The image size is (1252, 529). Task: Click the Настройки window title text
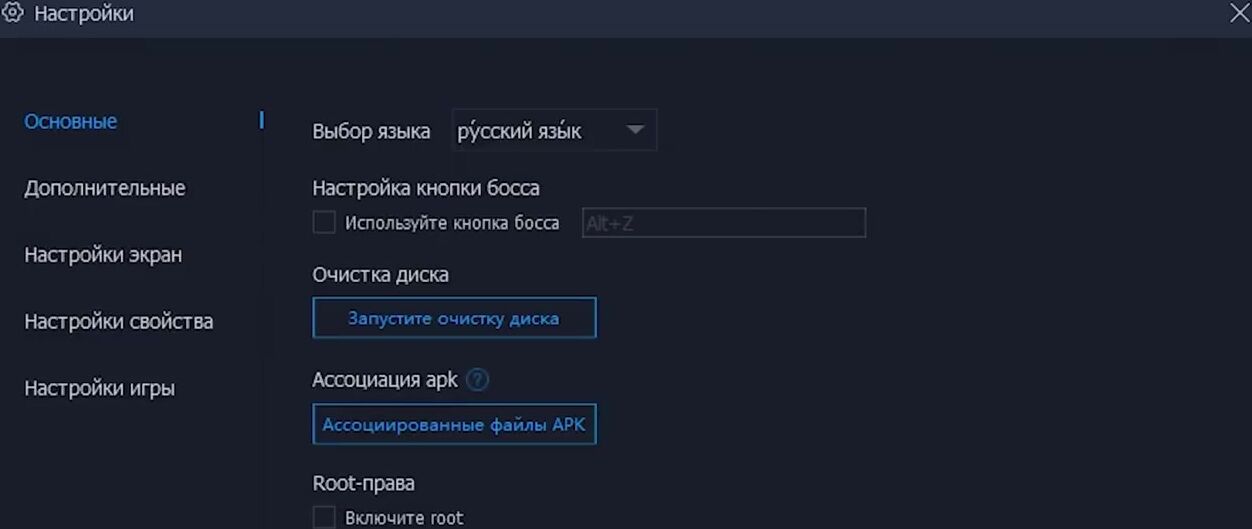(x=84, y=14)
